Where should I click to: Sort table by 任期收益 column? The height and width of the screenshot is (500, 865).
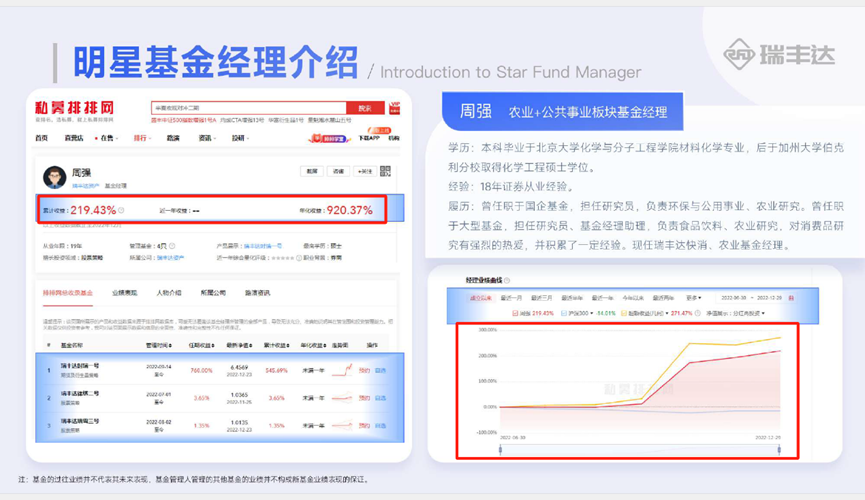click(201, 345)
